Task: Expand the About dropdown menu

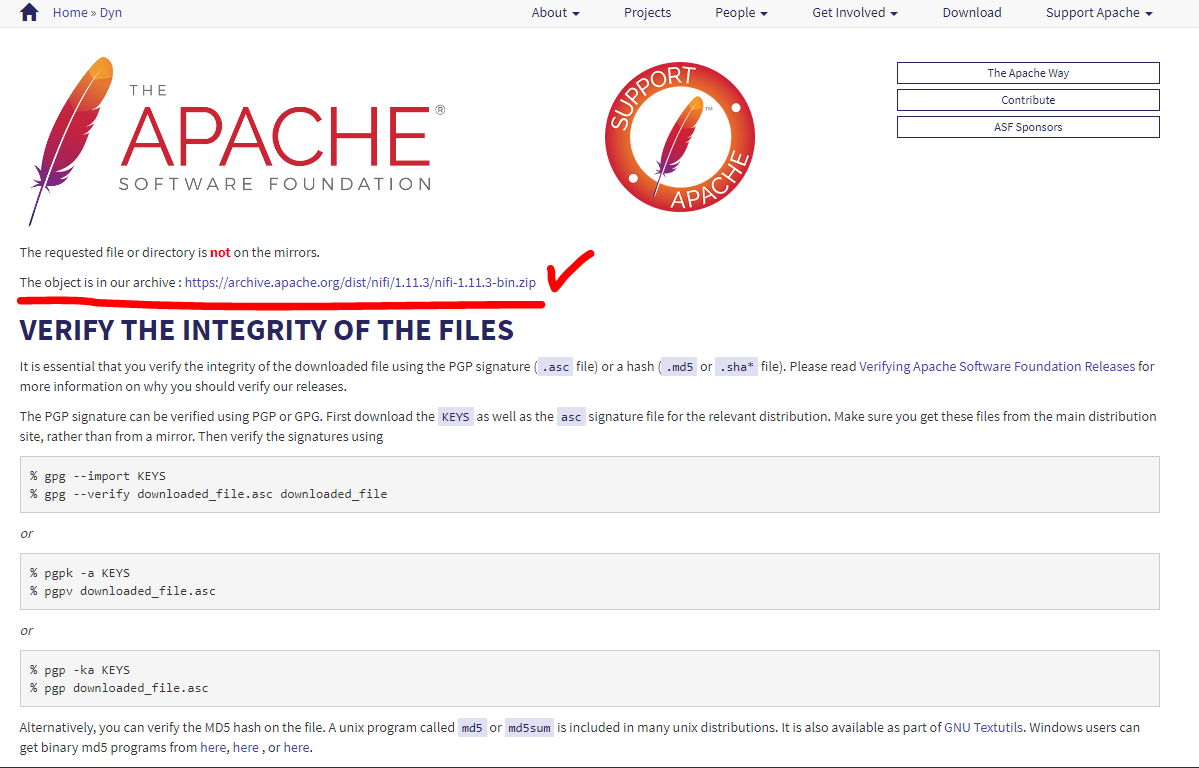Action: pyautogui.click(x=555, y=12)
